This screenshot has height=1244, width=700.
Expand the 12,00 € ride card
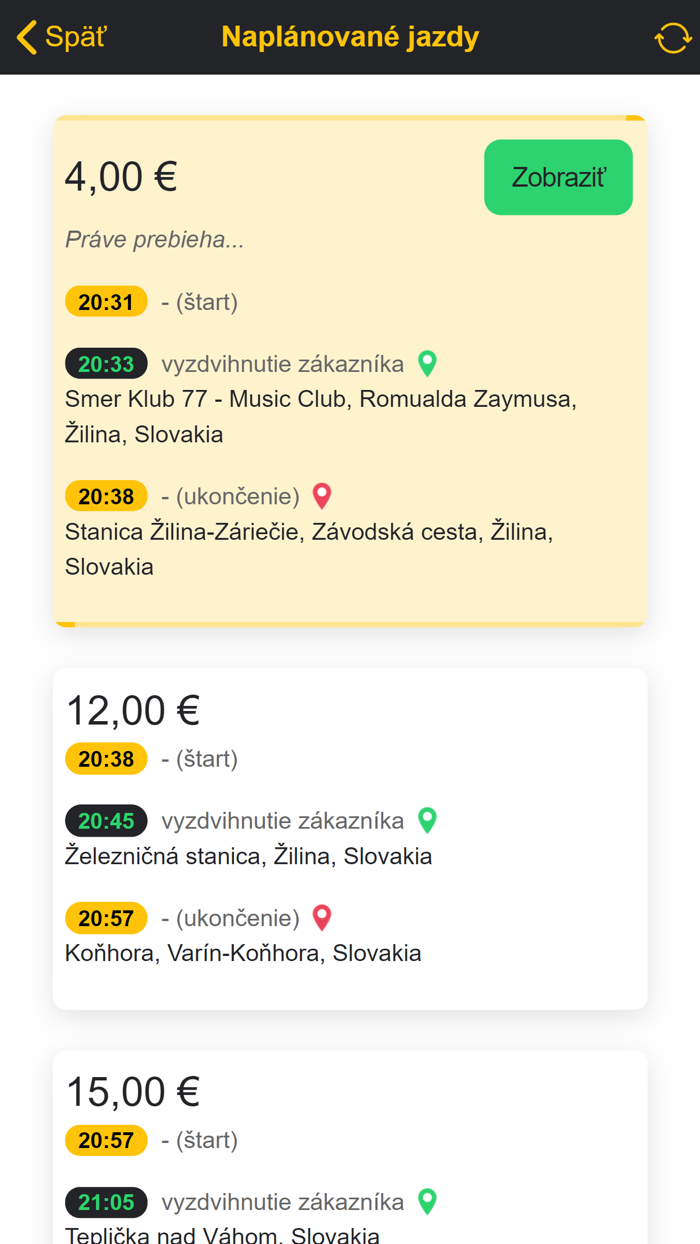[x=350, y=838]
